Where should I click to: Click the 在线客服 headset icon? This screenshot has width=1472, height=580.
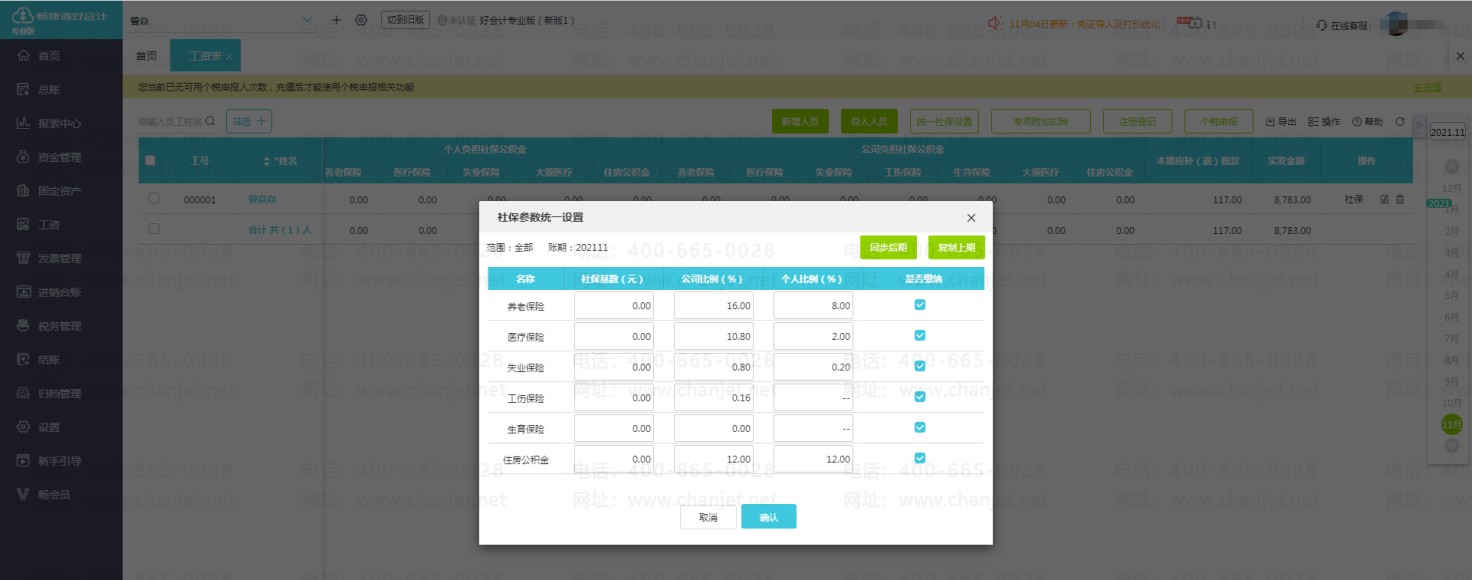(x=1322, y=25)
